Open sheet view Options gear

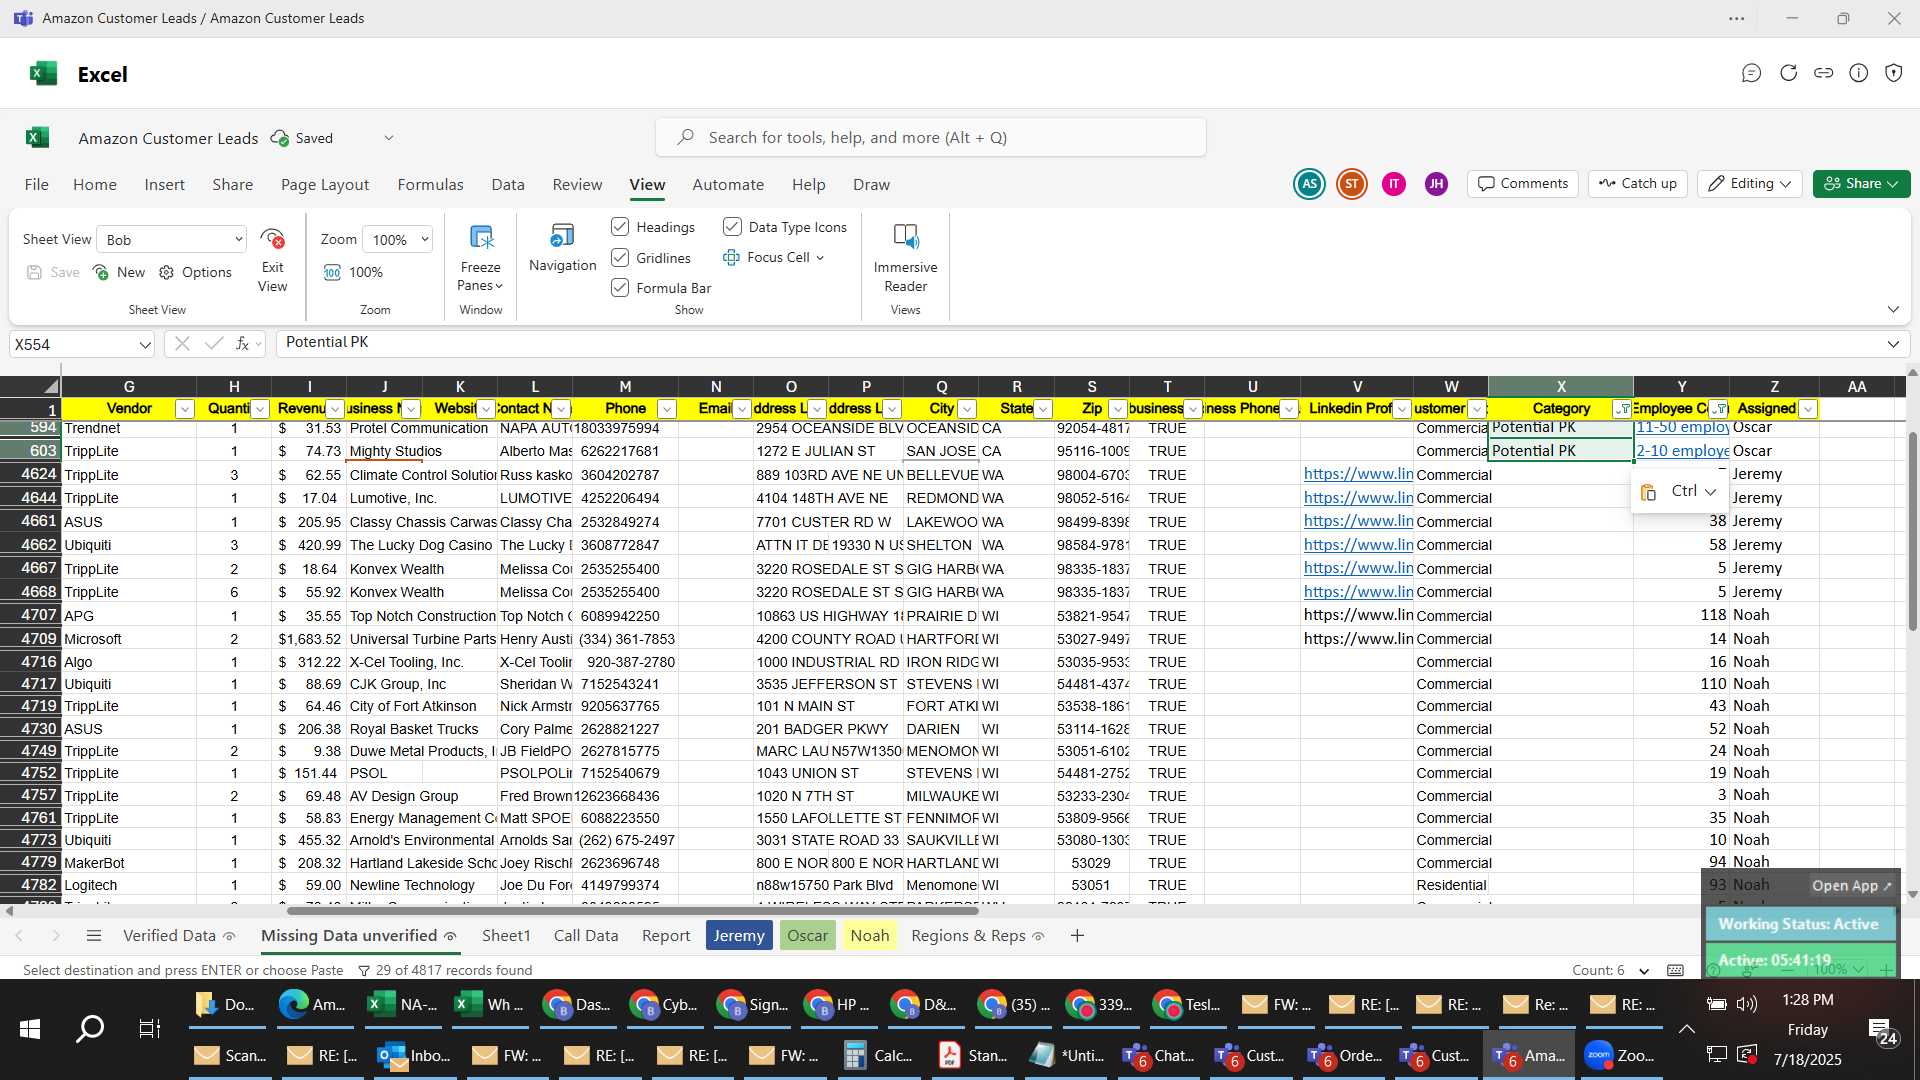coord(166,272)
